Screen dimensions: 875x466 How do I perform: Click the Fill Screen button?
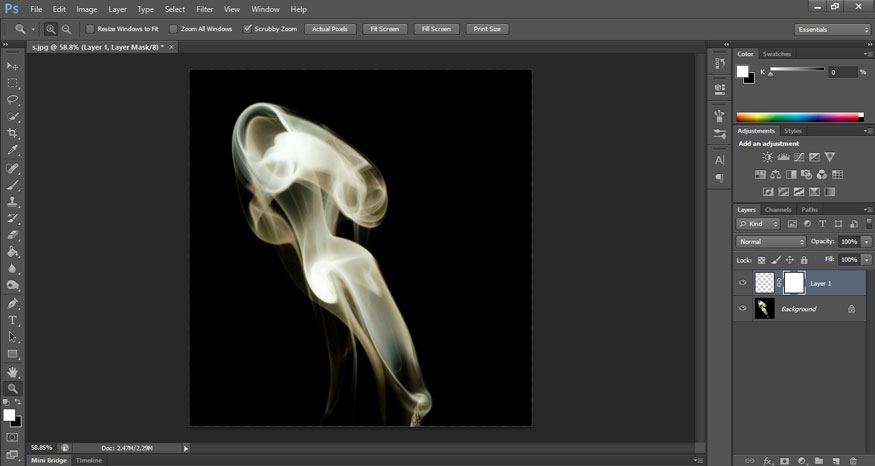tap(436, 29)
